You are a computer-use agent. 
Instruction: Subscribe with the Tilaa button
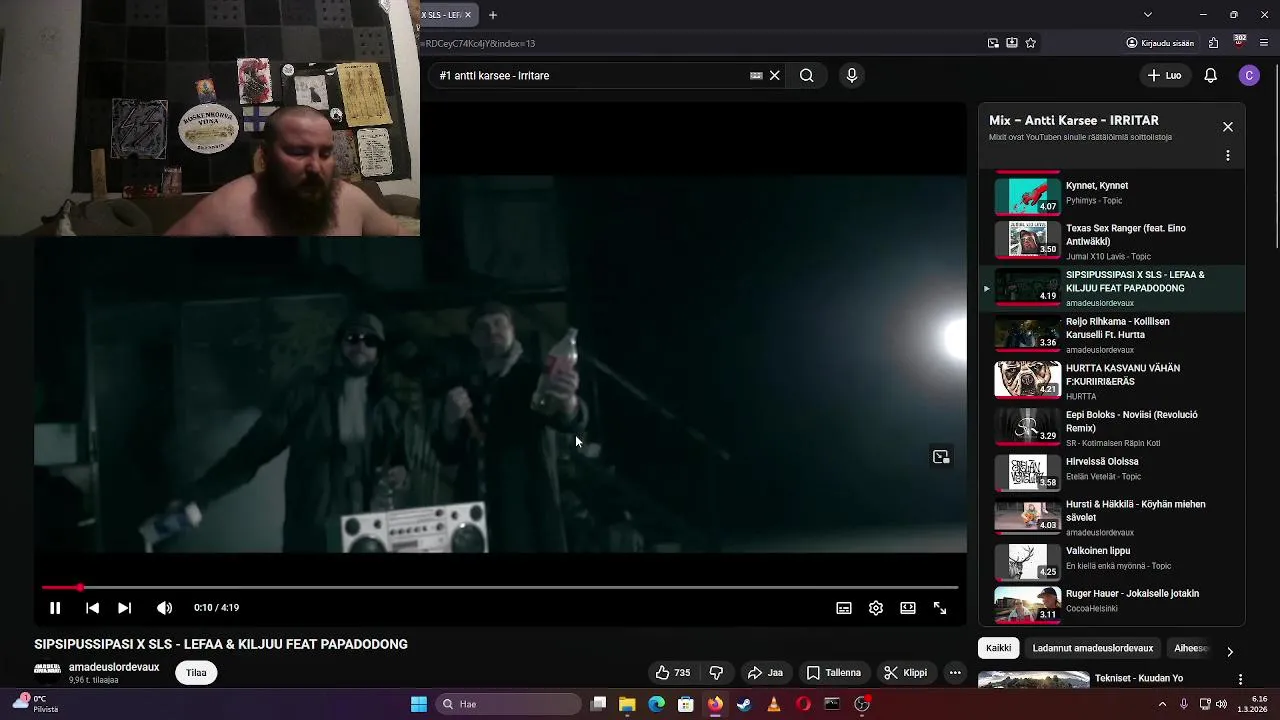pos(196,673)
